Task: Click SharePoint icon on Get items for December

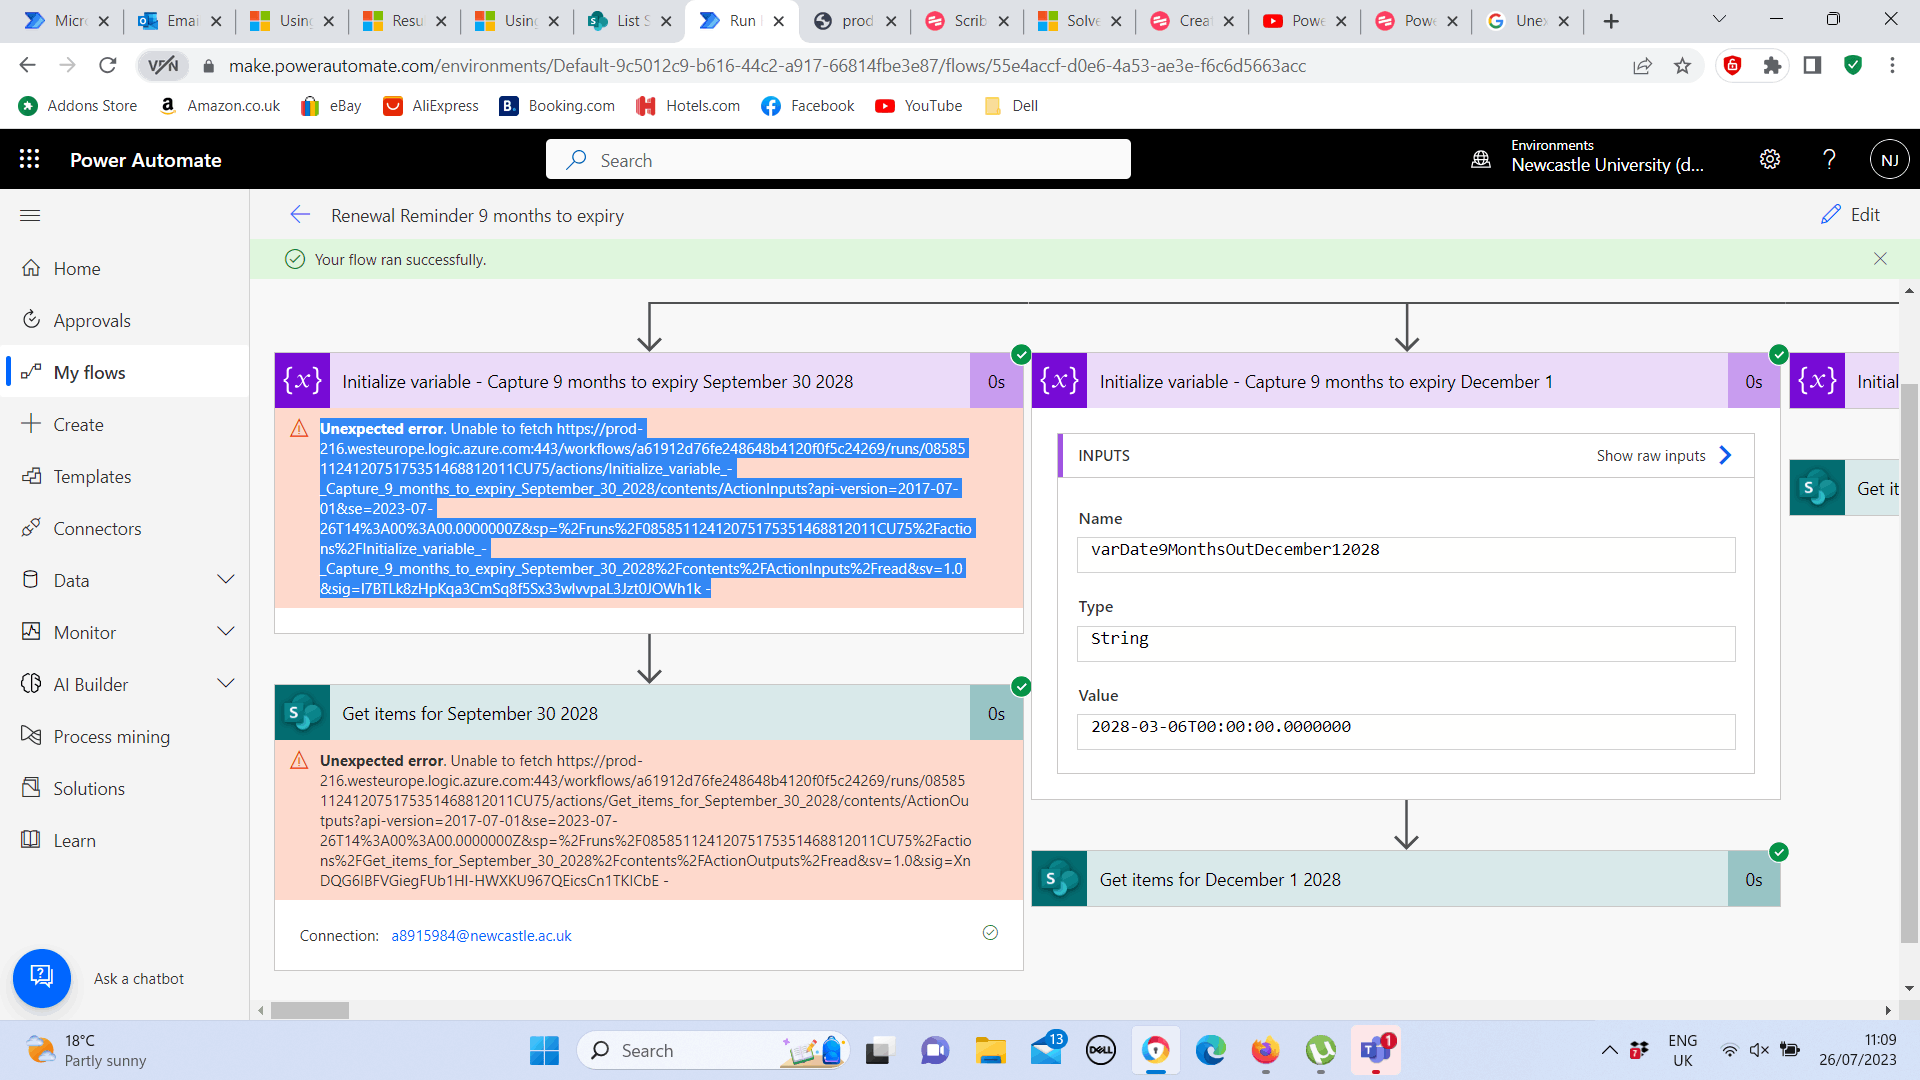Action: point(1059,879)
